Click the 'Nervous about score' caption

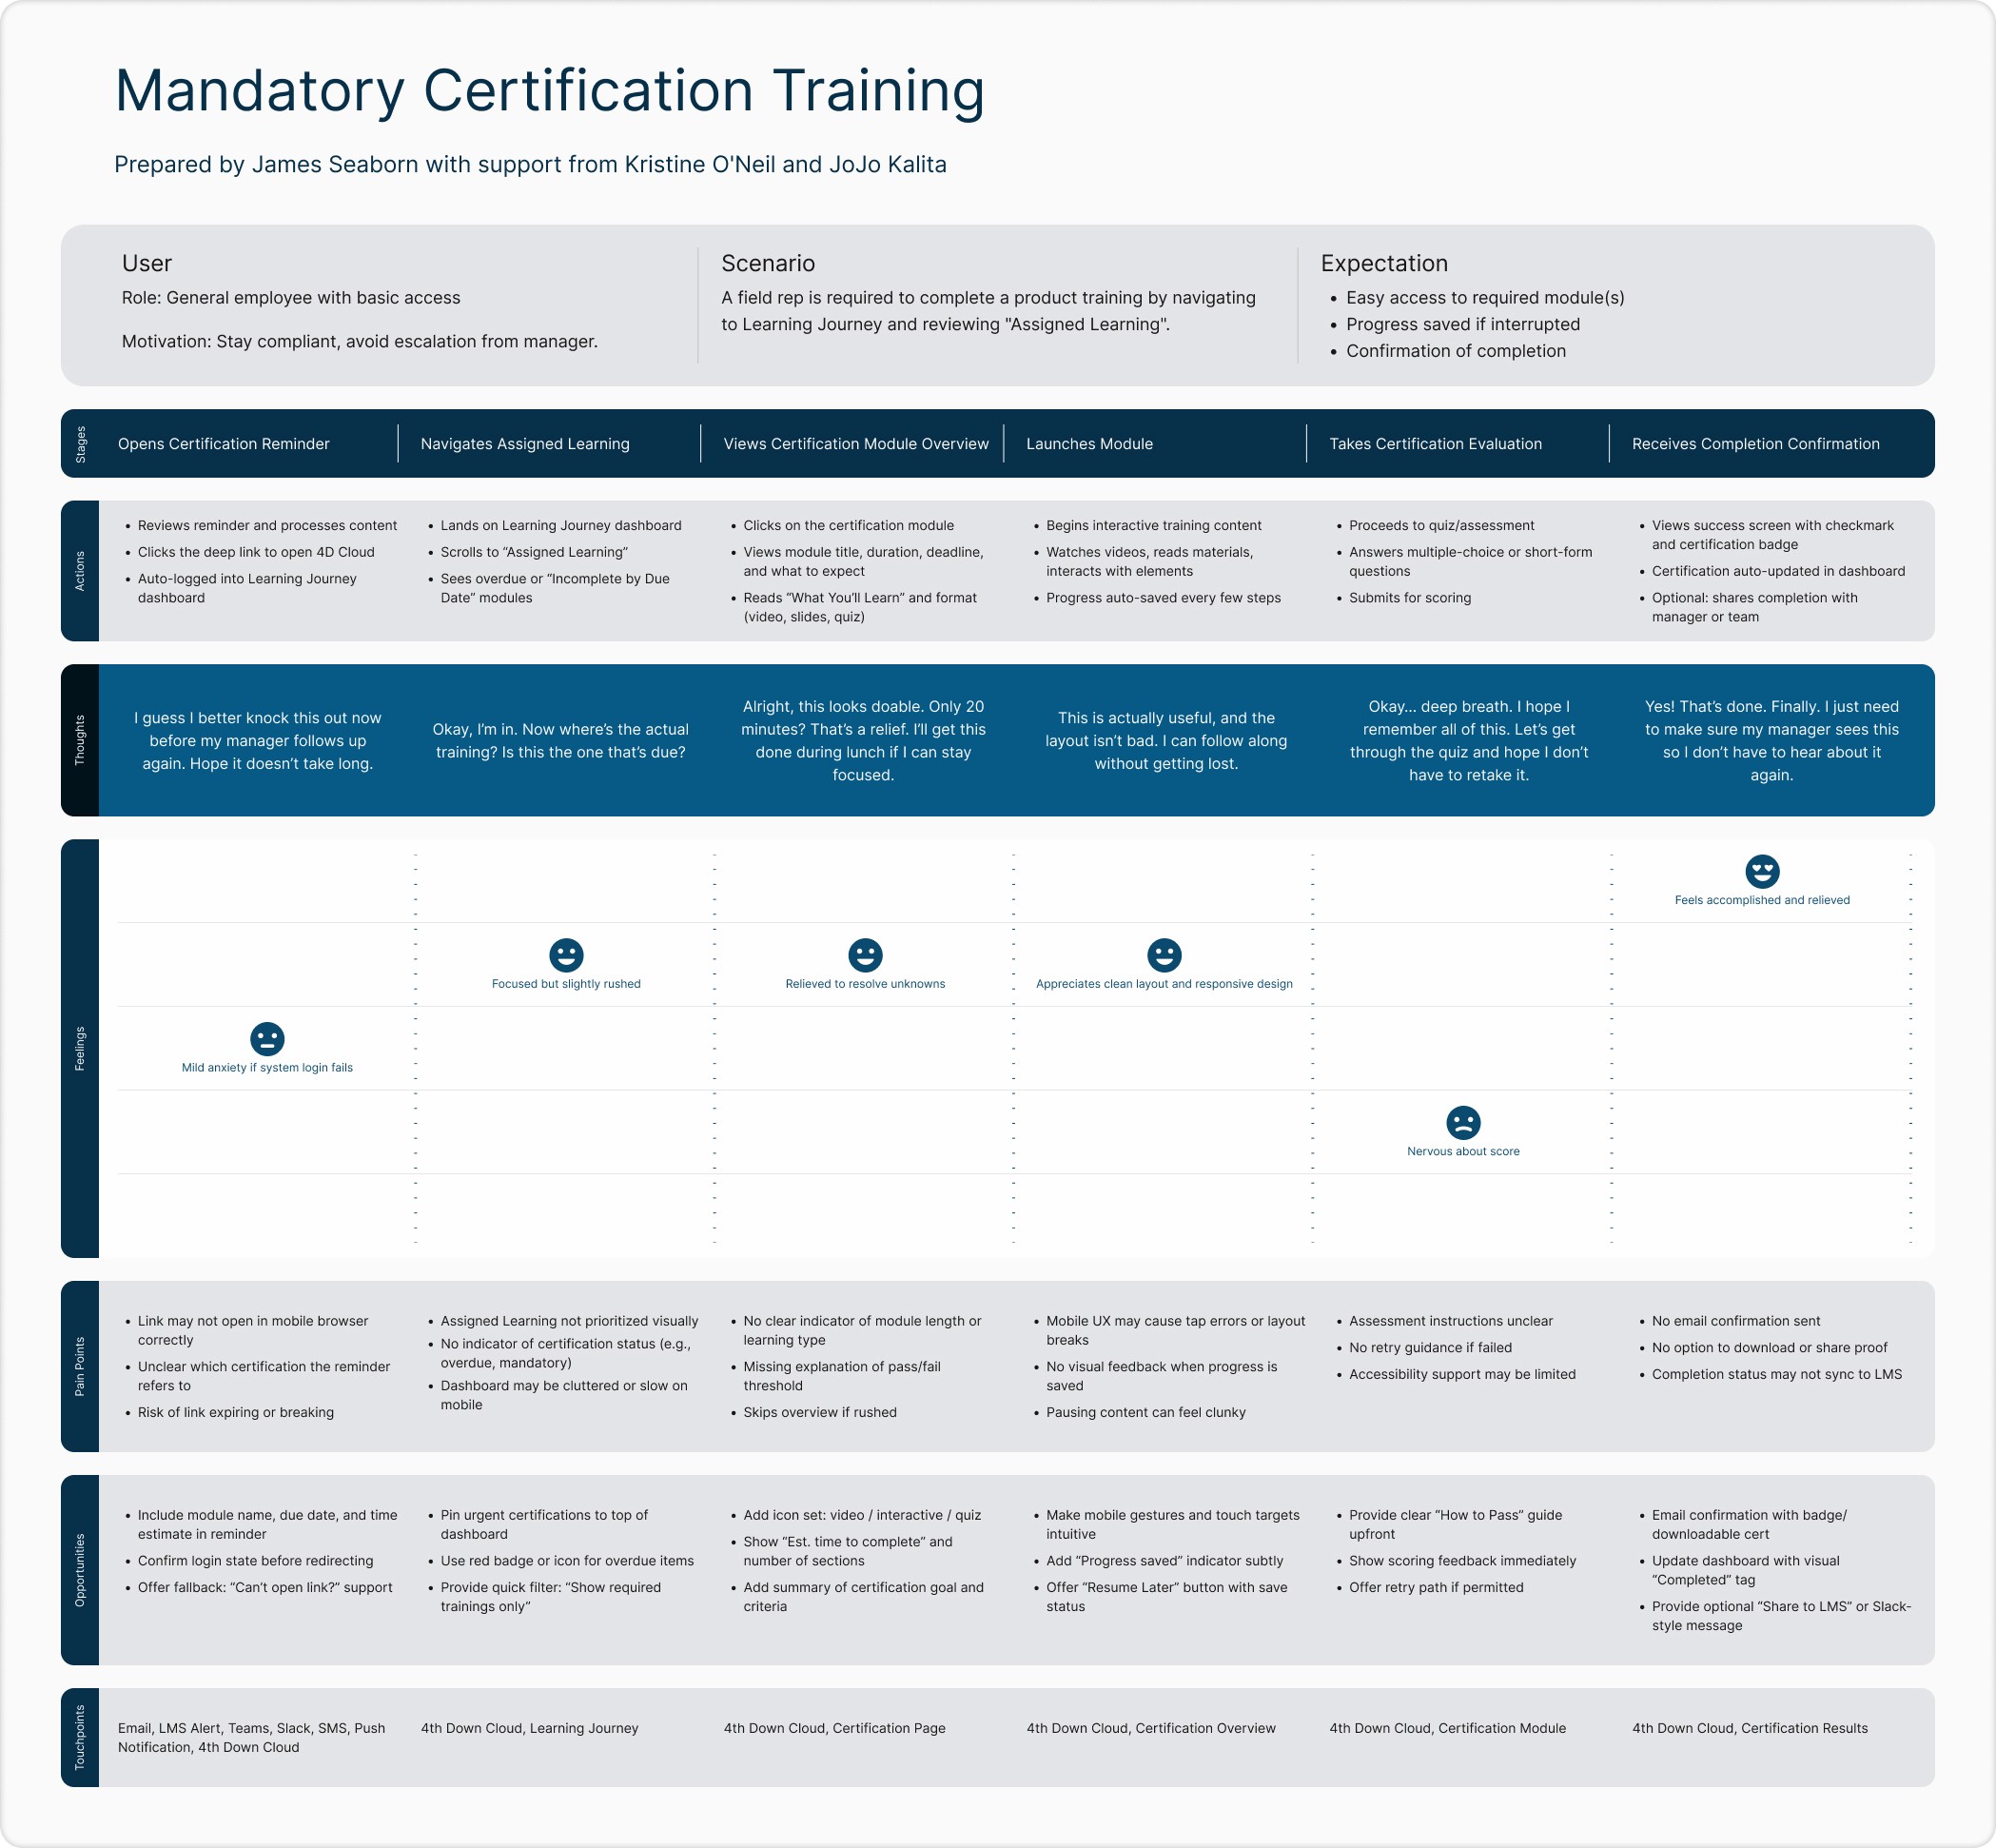pos(1463,1151)
